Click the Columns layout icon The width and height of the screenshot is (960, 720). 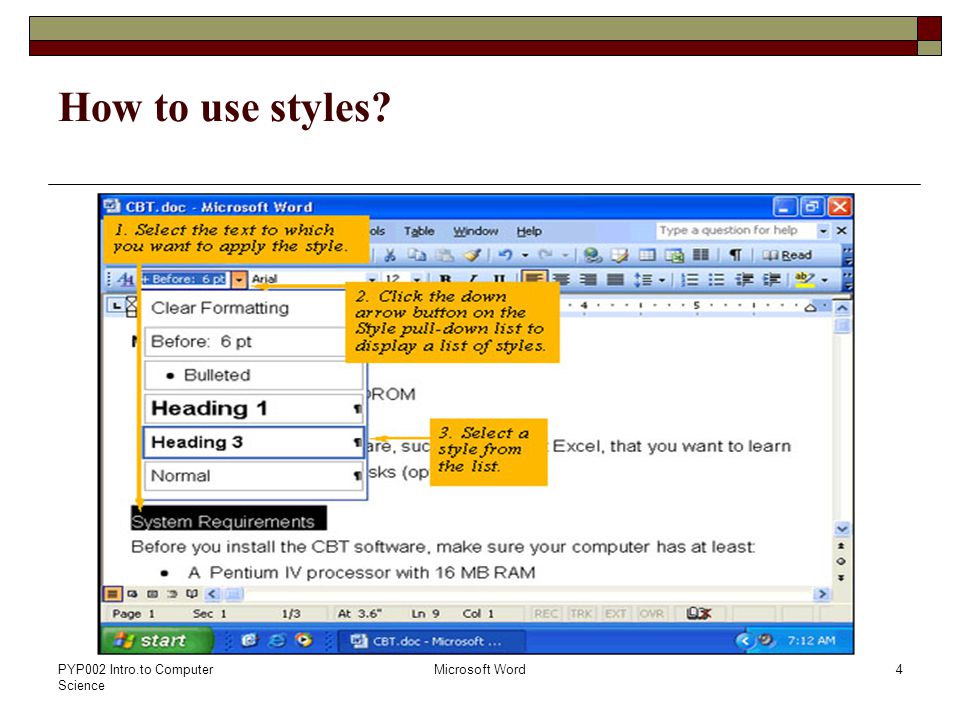click(701, 255)
